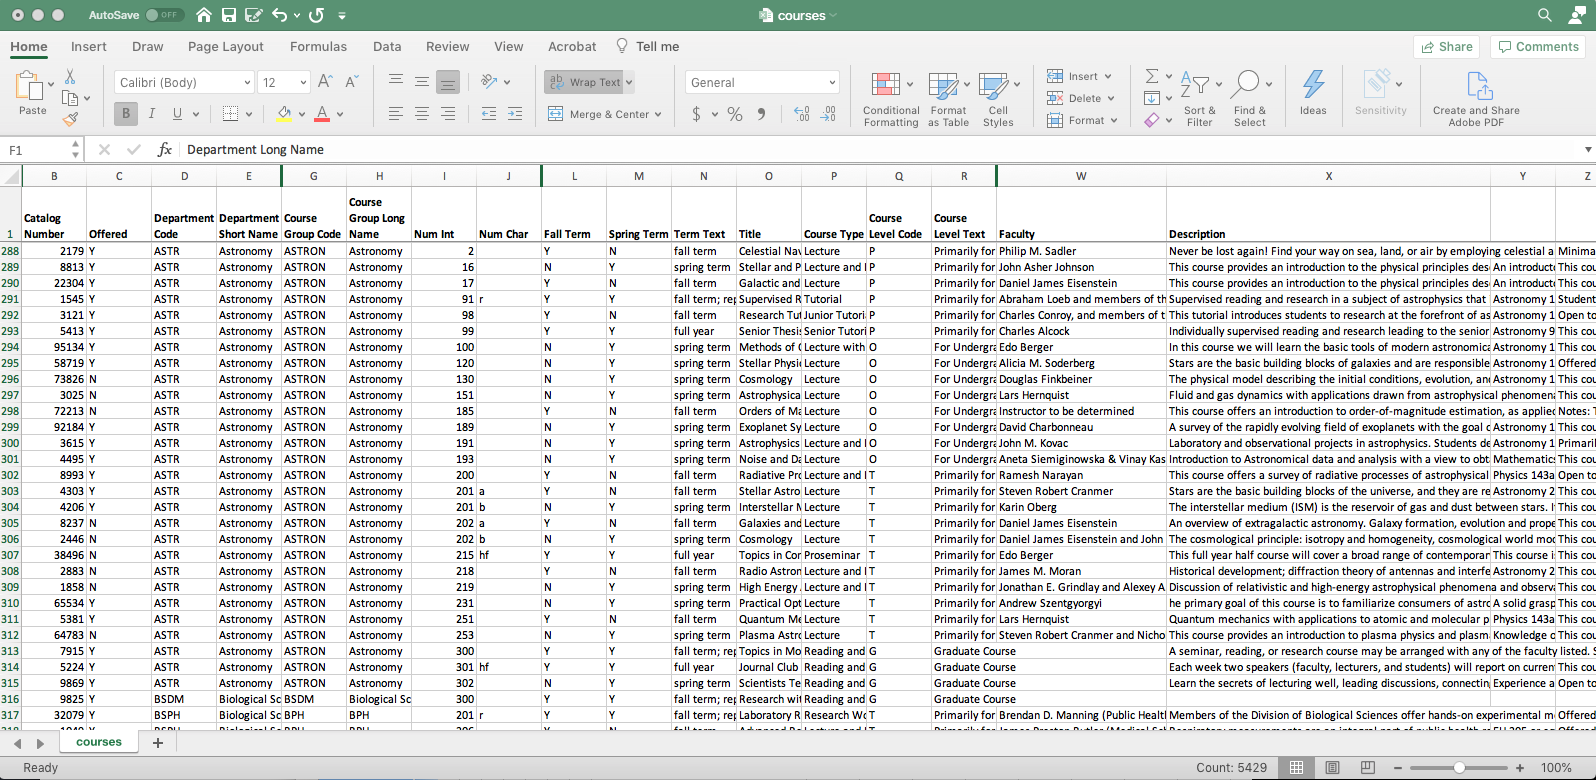Viewport: 1596px width, 780px height.
Task: Click Create and Share Adobe PDF
Action: (1476, 99)
